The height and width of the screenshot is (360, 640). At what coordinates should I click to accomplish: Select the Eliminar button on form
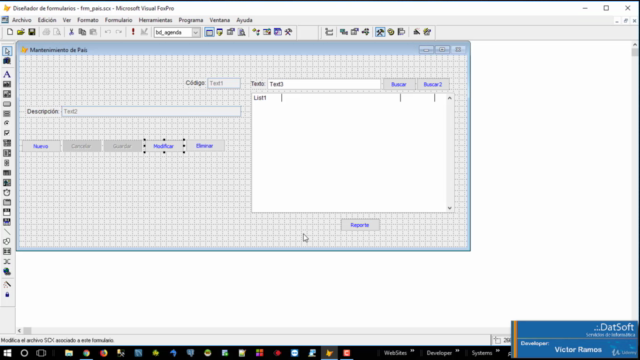pos(204,146)
